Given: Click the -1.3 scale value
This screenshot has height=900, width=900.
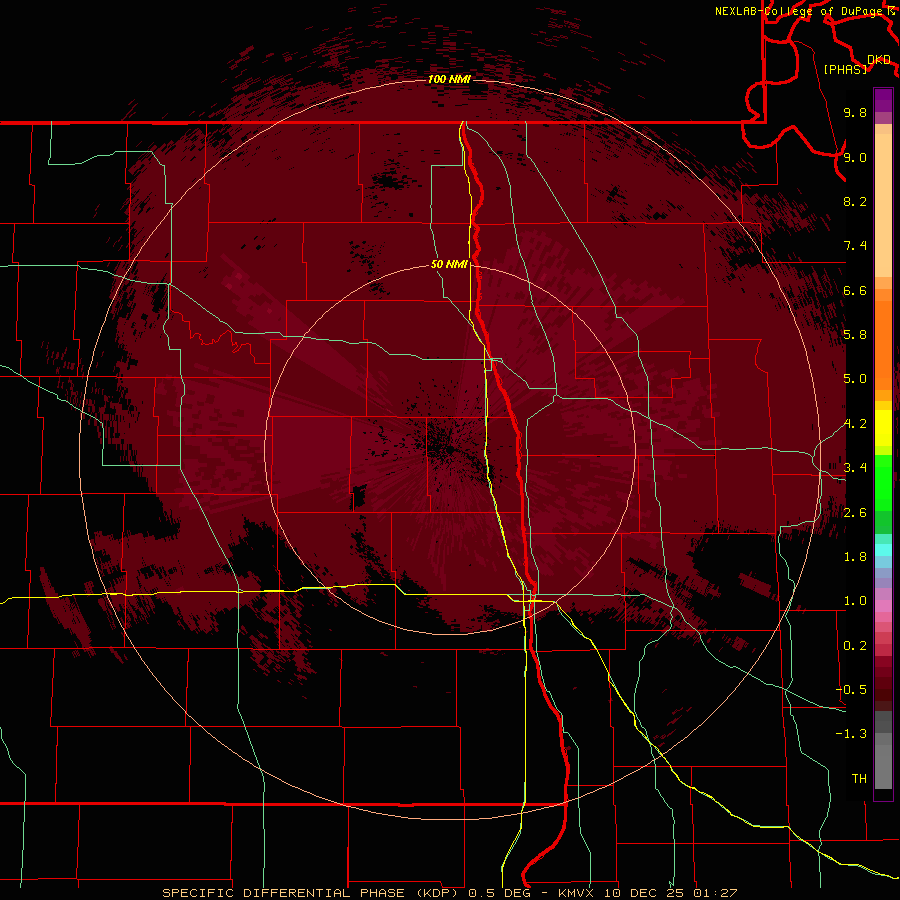Looking at the screenshot, I should (851, 734).
